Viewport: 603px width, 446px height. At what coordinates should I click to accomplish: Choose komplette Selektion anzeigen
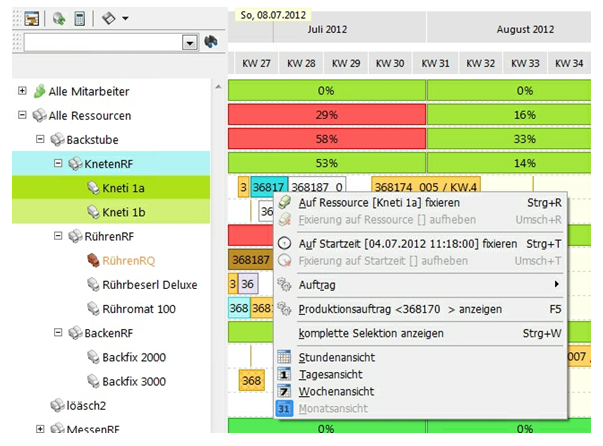[371, 332]
